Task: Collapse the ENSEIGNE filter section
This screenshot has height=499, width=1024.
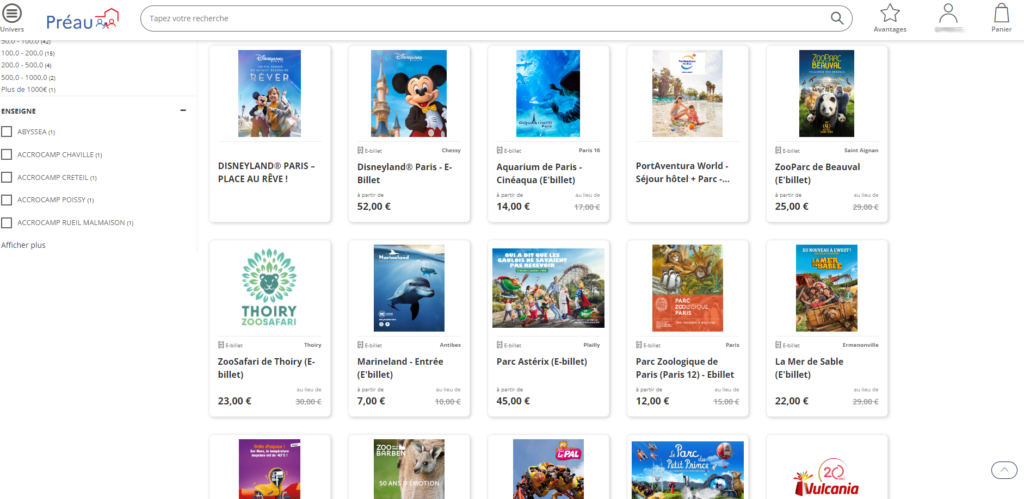Action: click(184, 111)
